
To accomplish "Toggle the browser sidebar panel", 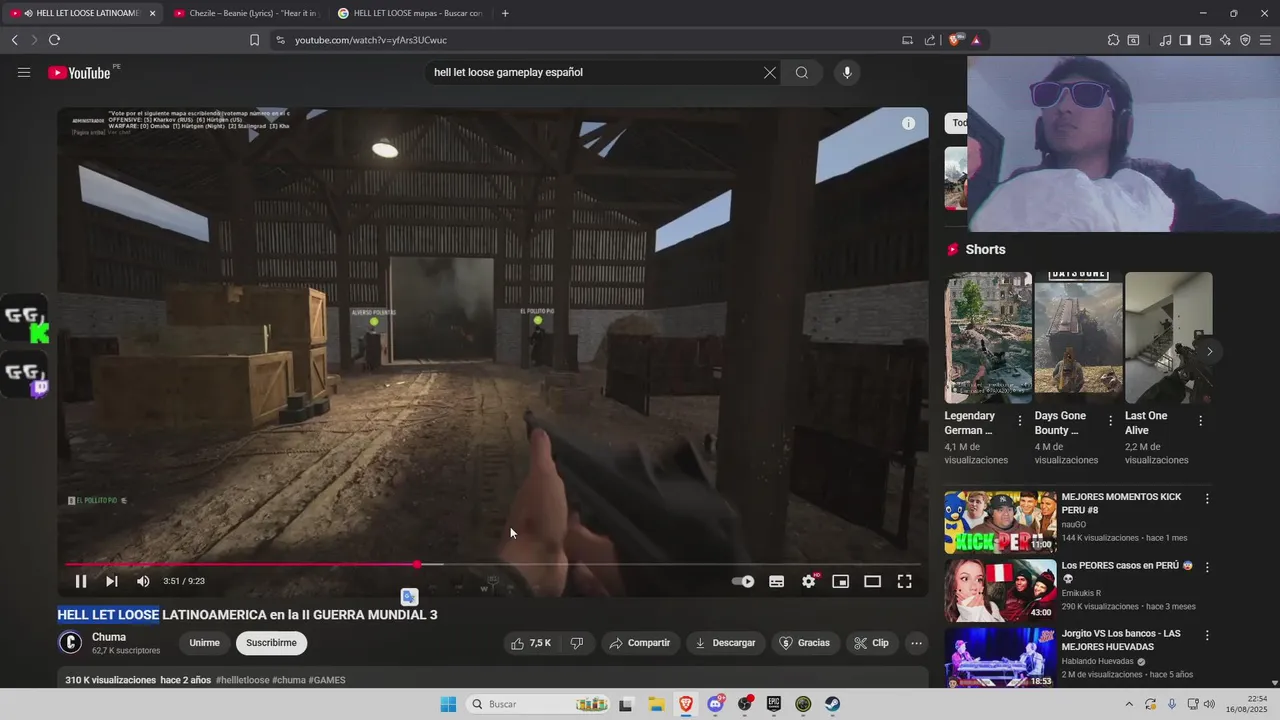I will pos(1185,40).
